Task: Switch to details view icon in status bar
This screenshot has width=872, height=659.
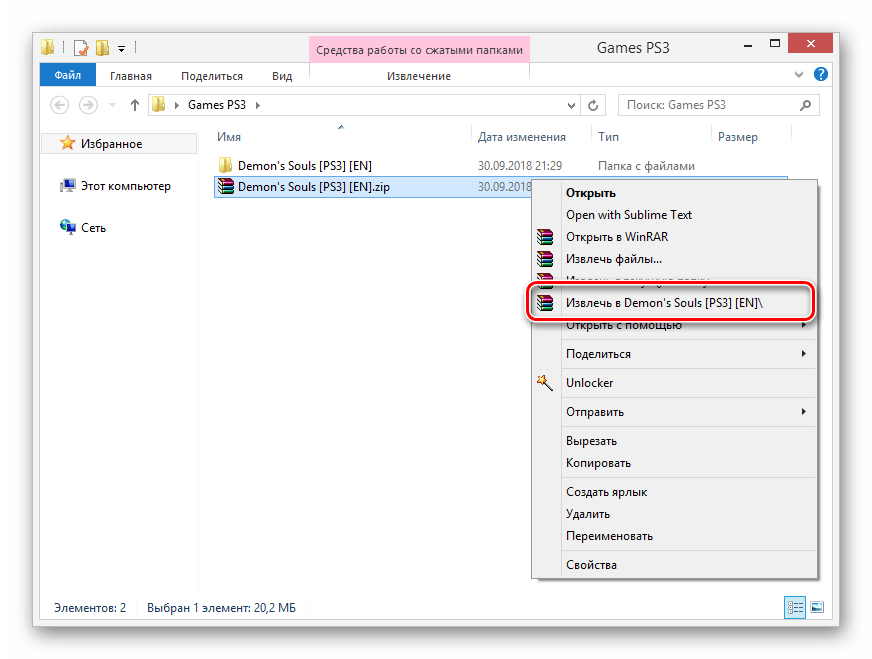Action: (x=796, y=607)
